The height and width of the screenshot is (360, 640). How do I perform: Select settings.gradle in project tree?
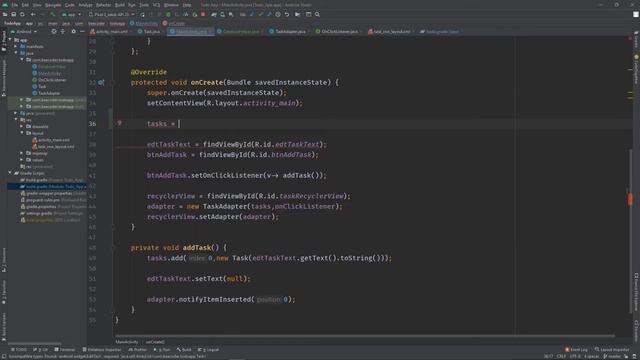coord(51,213)
